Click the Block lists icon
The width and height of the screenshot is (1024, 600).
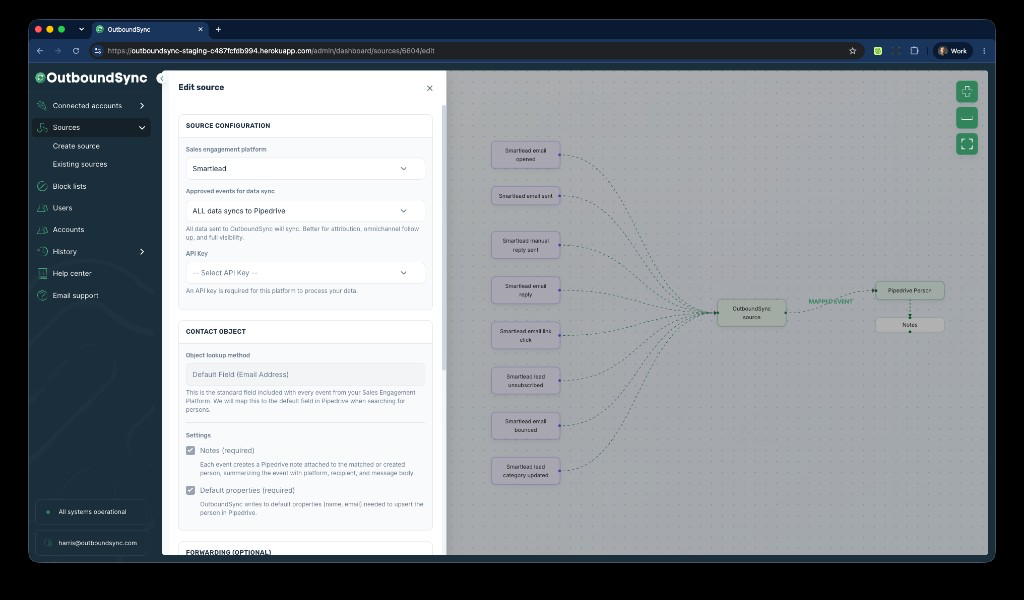click(42, 186)
